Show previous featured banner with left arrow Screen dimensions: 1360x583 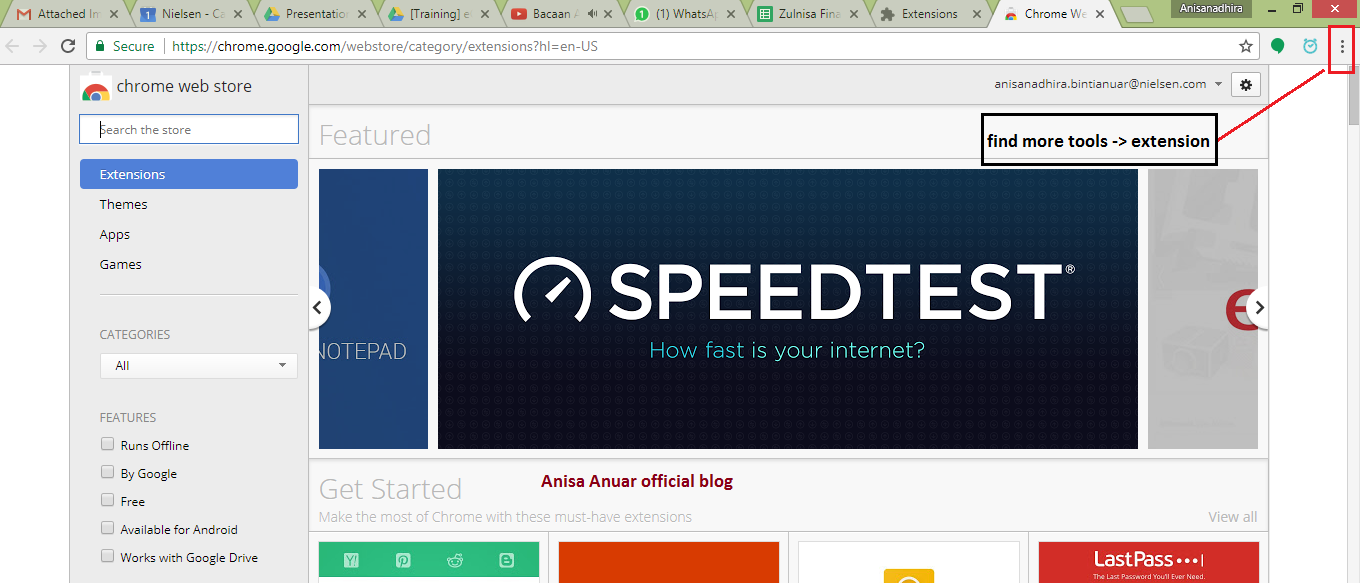[317, 308]
